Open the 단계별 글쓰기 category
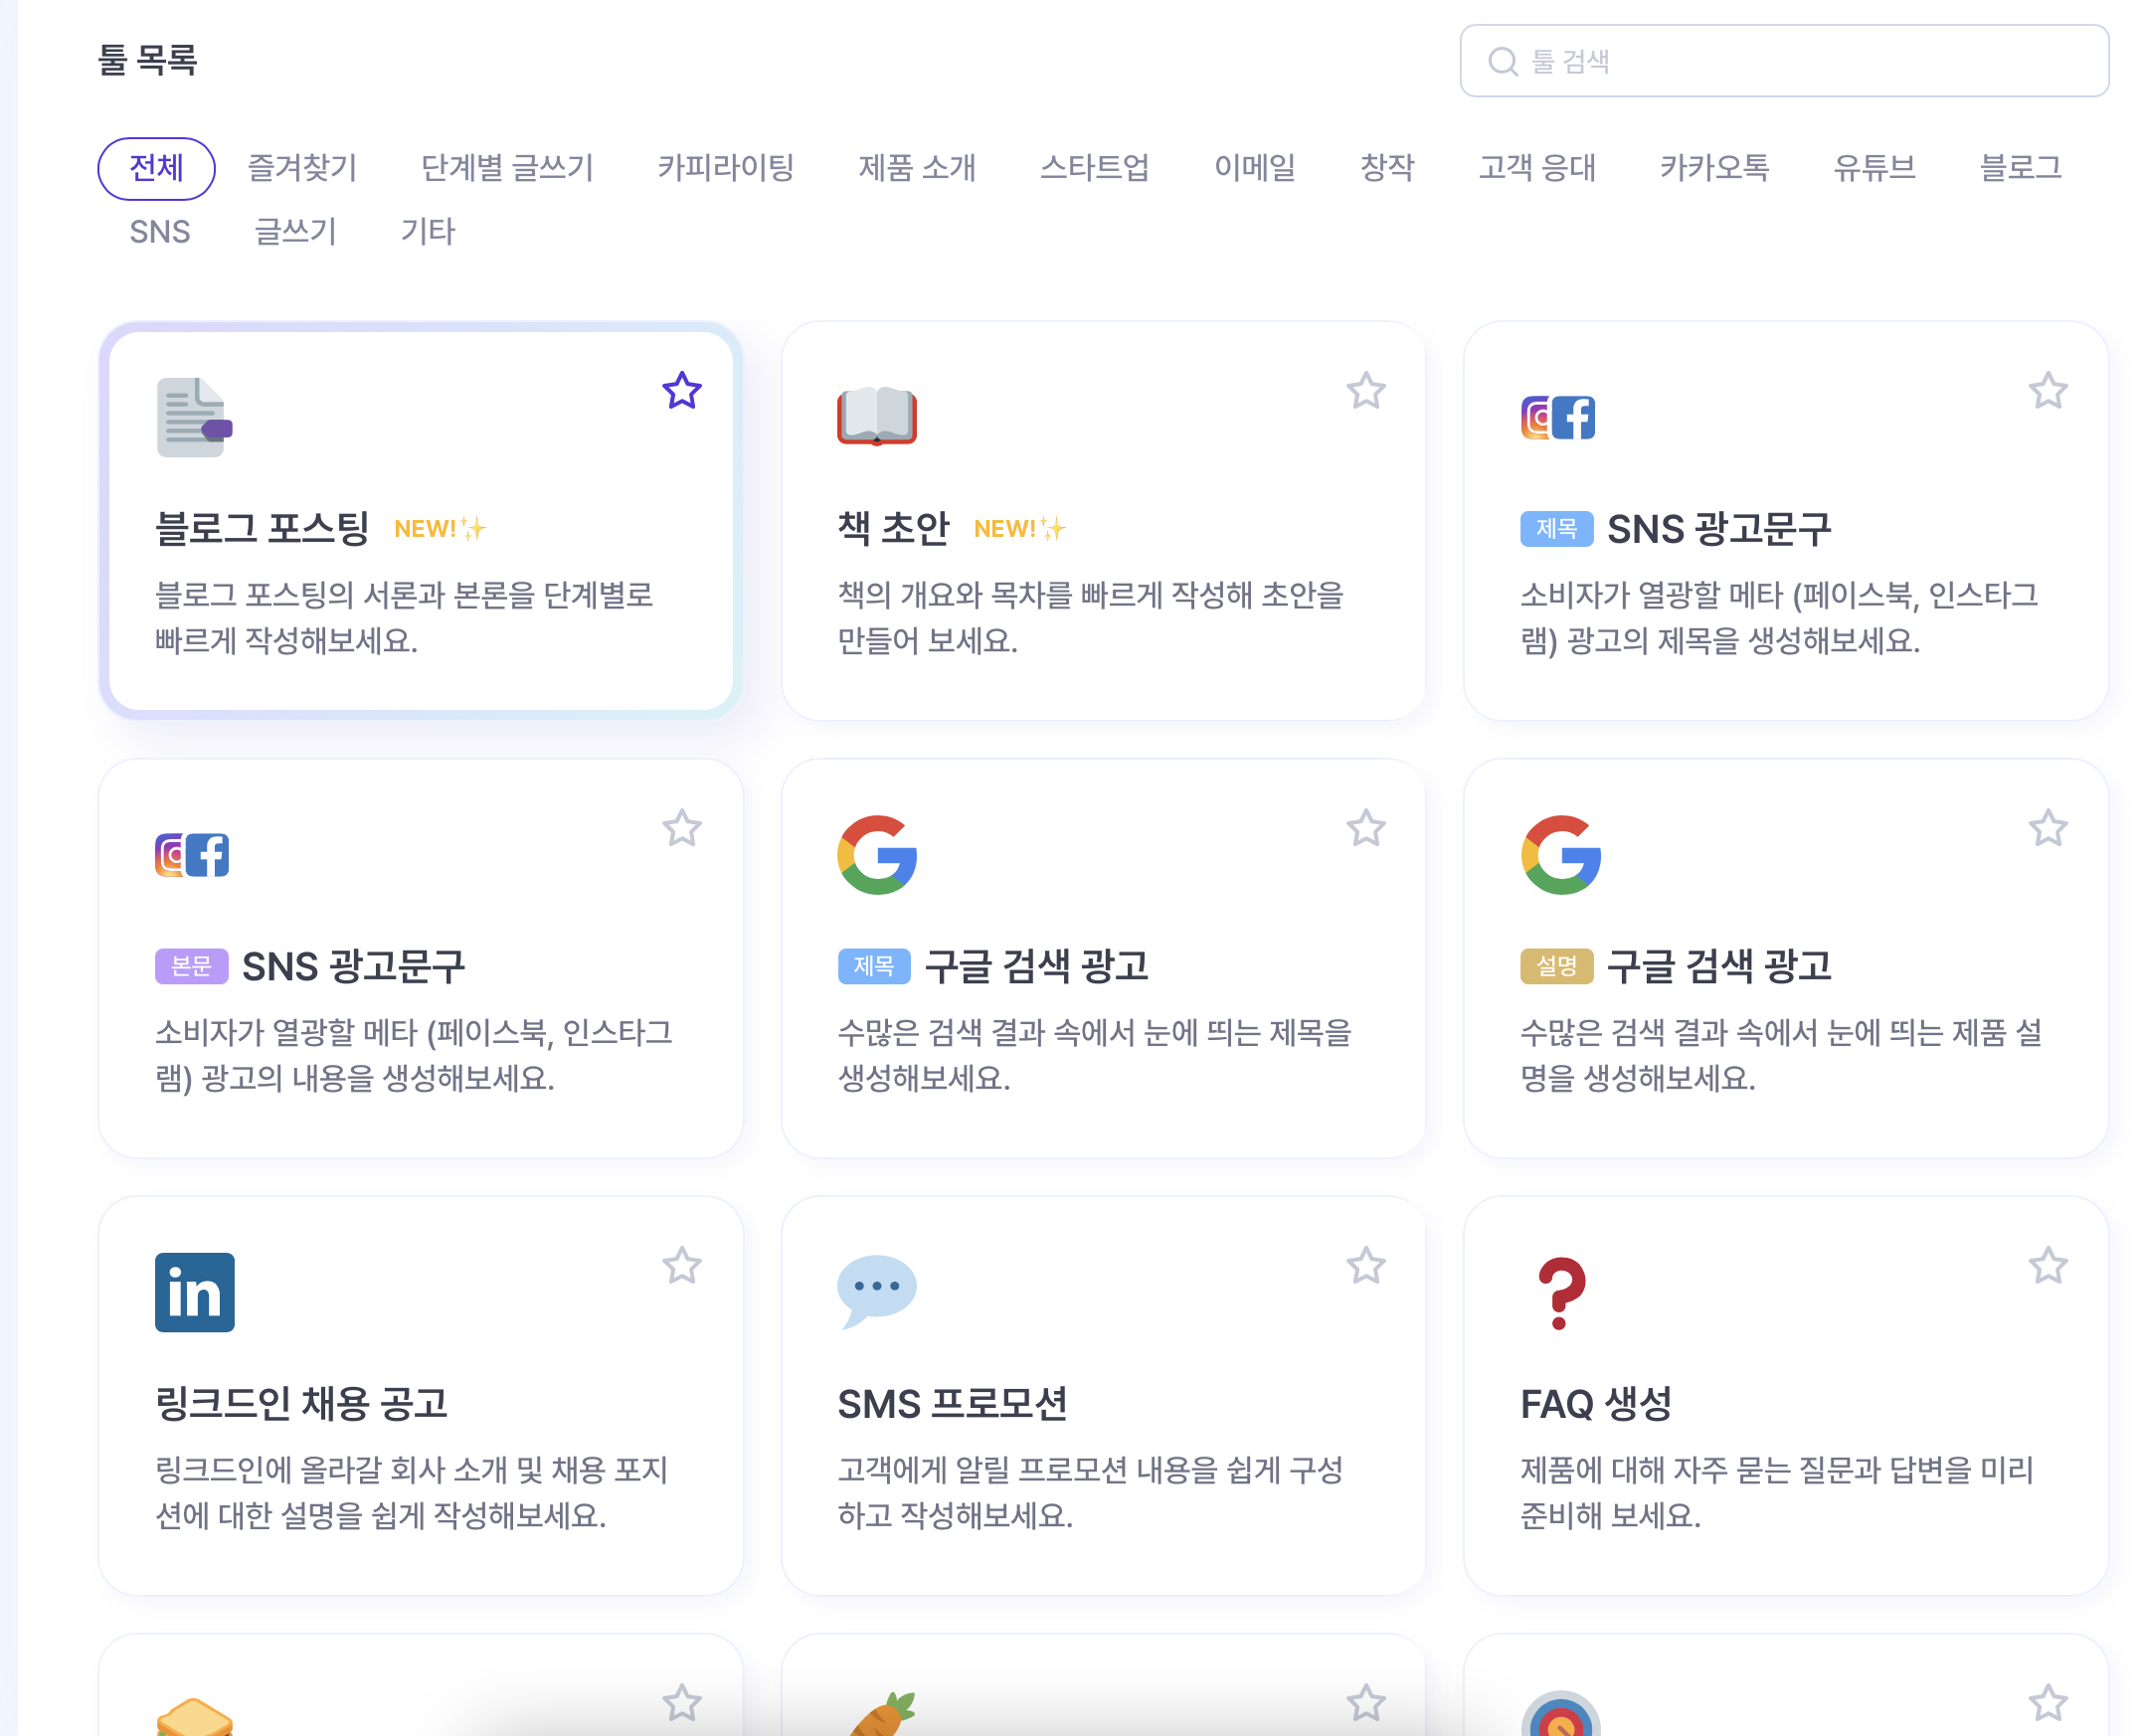 507,168
